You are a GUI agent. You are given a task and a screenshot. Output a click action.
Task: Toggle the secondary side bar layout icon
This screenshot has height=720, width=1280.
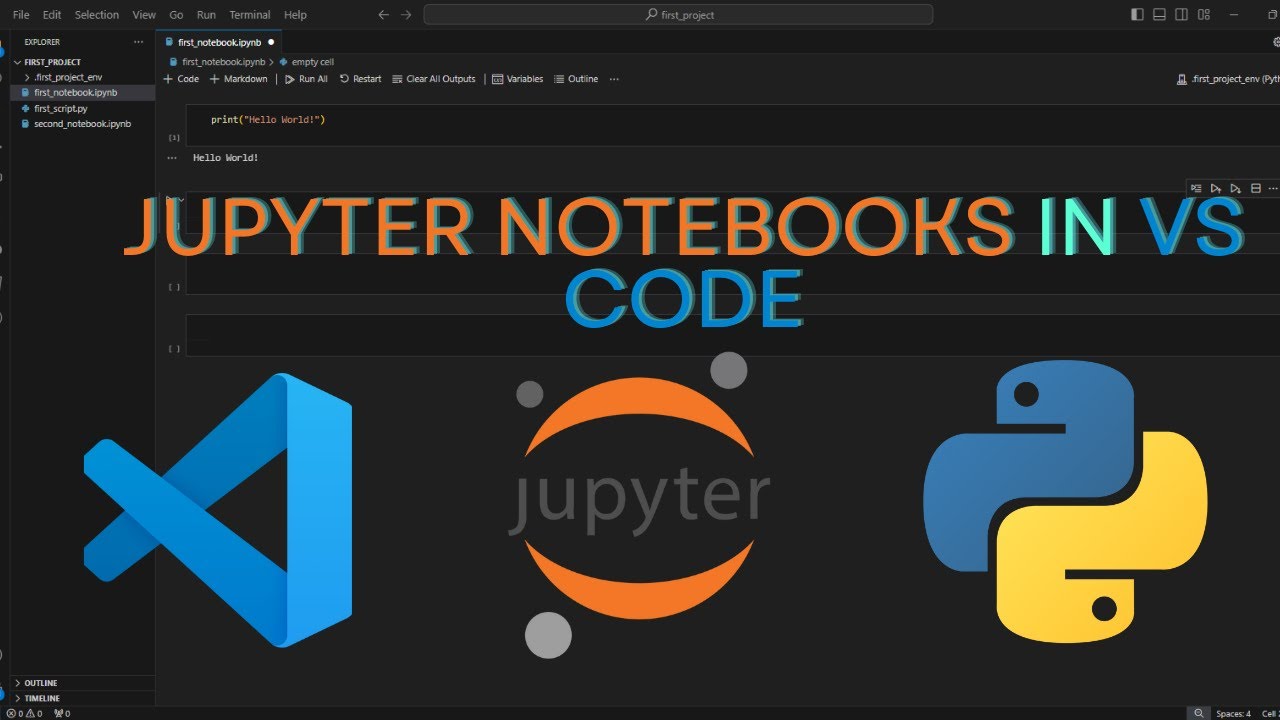(x=1181, y=15)
